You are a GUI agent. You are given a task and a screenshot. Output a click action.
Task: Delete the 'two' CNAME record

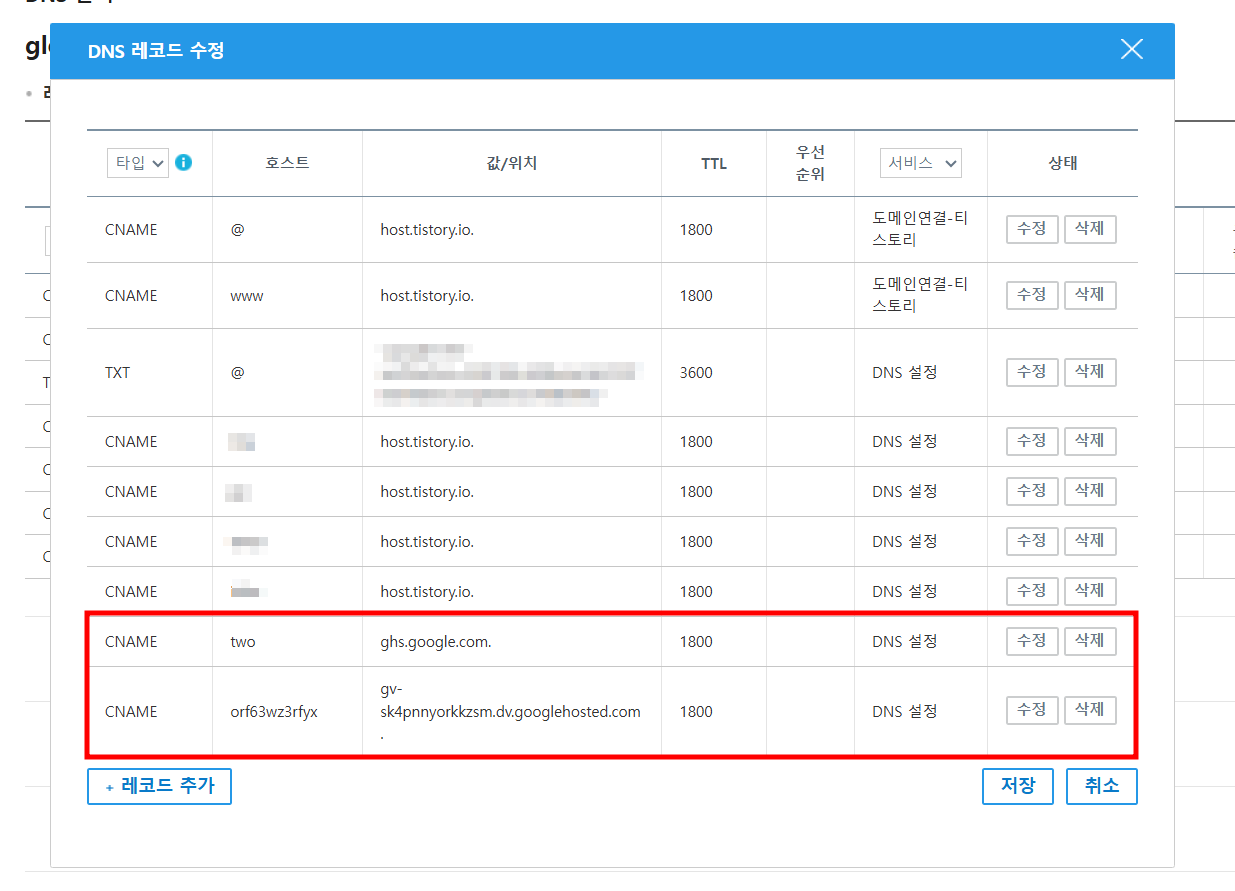pos(1090,641)
